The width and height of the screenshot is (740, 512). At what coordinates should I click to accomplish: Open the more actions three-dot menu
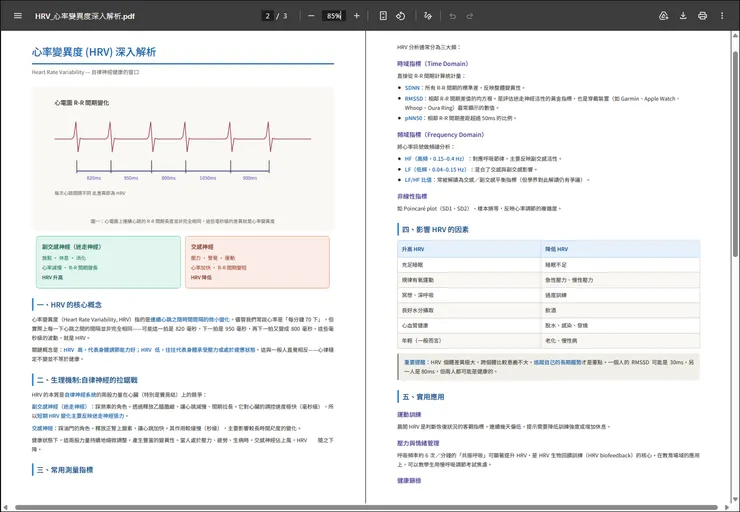722,16
